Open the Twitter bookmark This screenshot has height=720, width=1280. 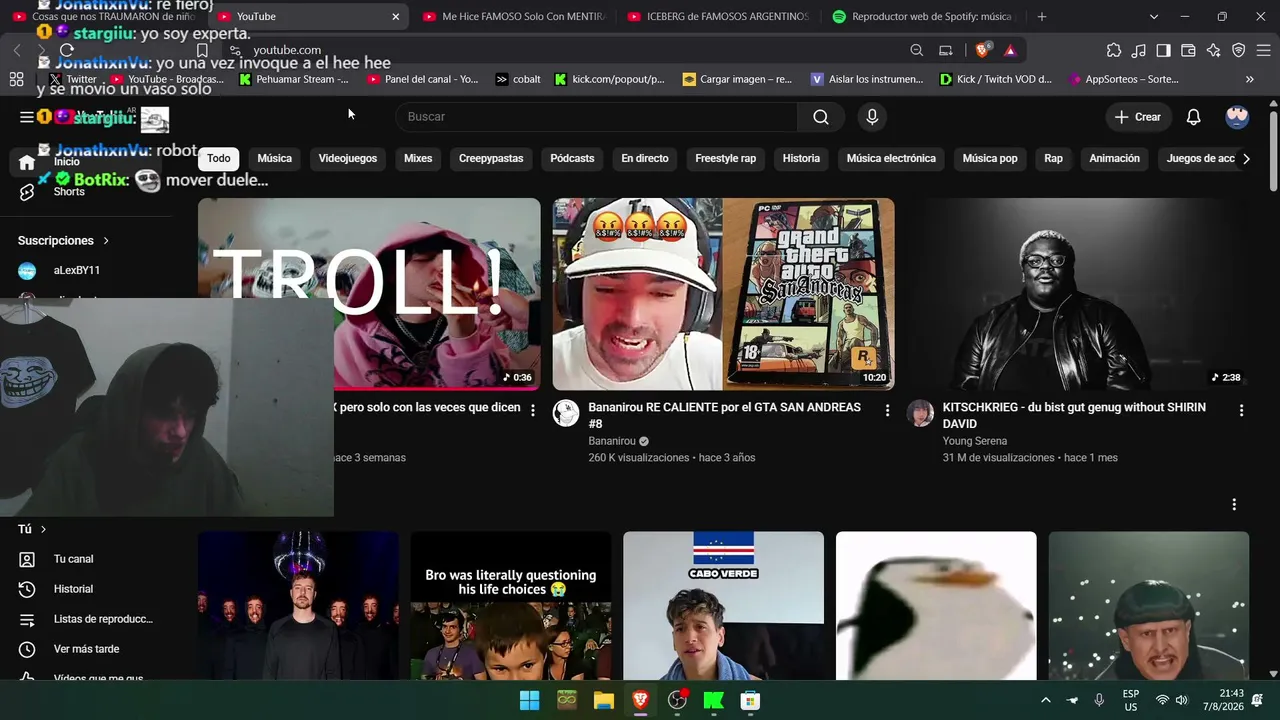coord(73,79)
